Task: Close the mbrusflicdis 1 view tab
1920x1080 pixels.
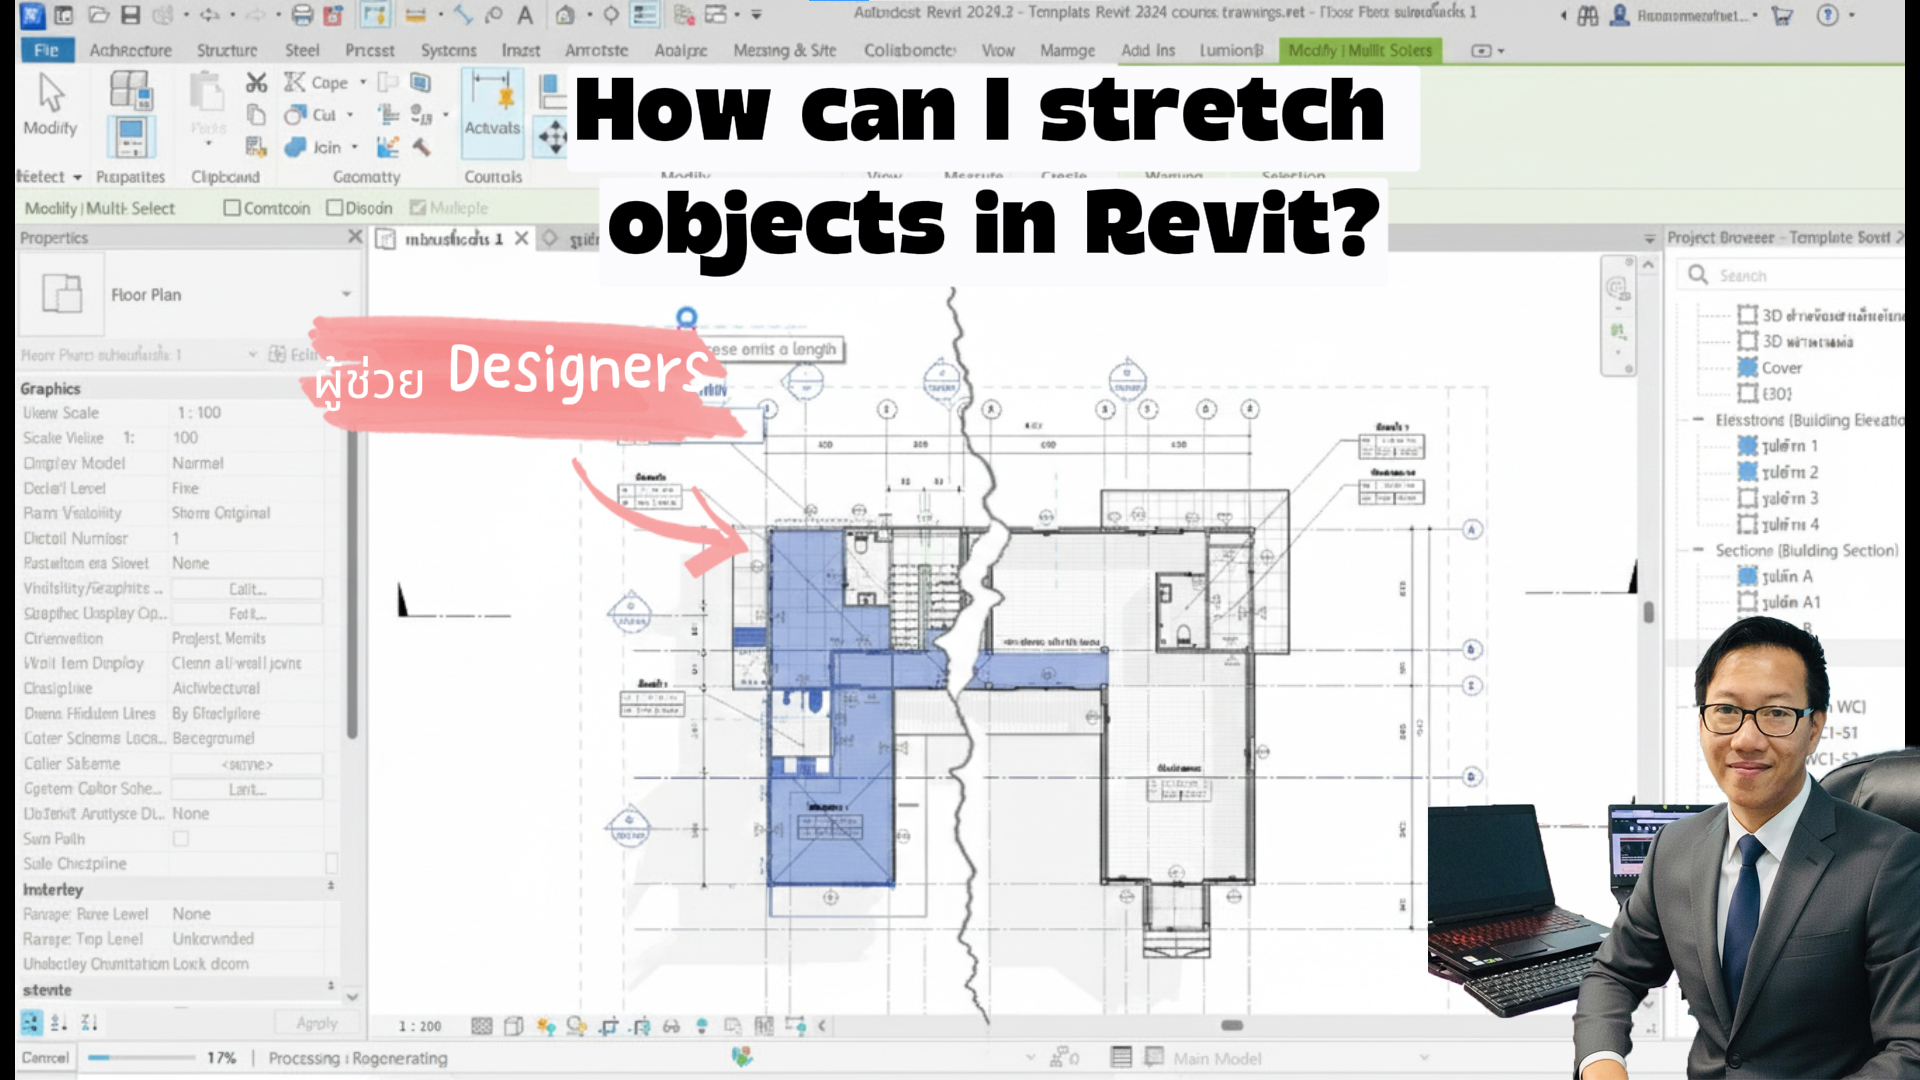Action: point(521,238)
